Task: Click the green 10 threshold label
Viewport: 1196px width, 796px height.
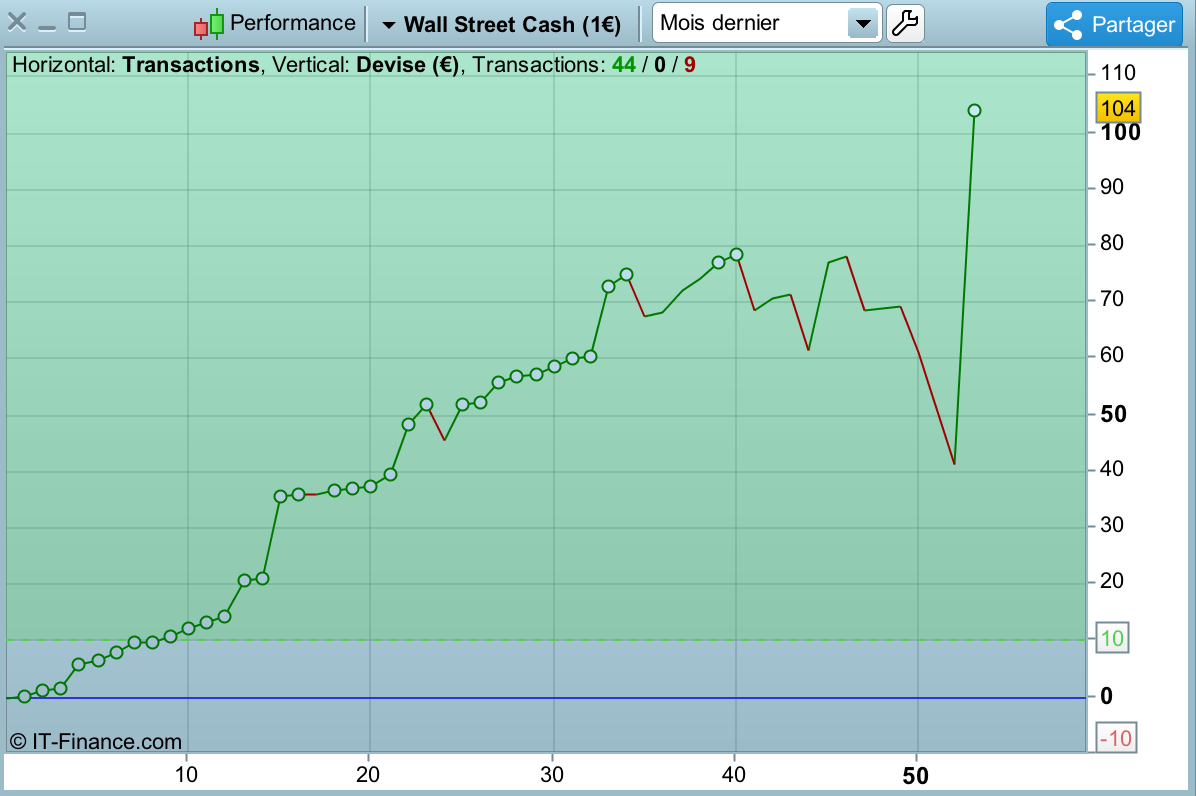Action: click(1112, 638)
